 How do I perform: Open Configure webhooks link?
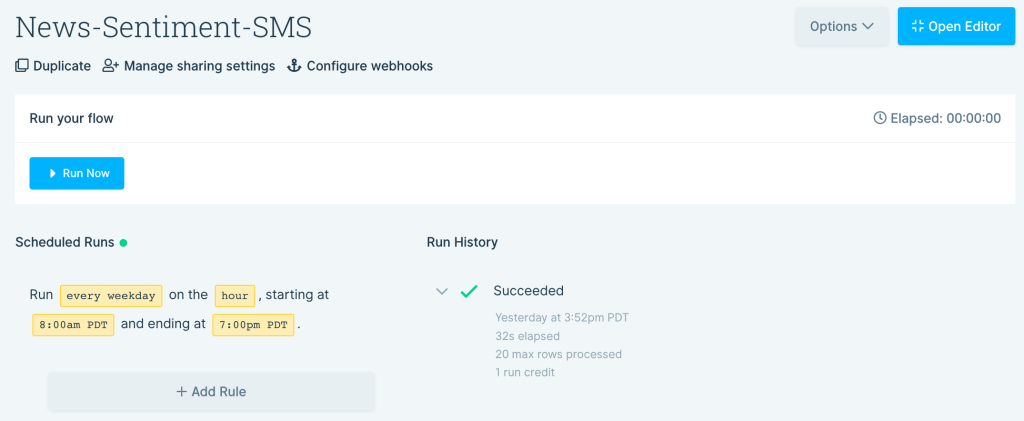pos(369,66)
